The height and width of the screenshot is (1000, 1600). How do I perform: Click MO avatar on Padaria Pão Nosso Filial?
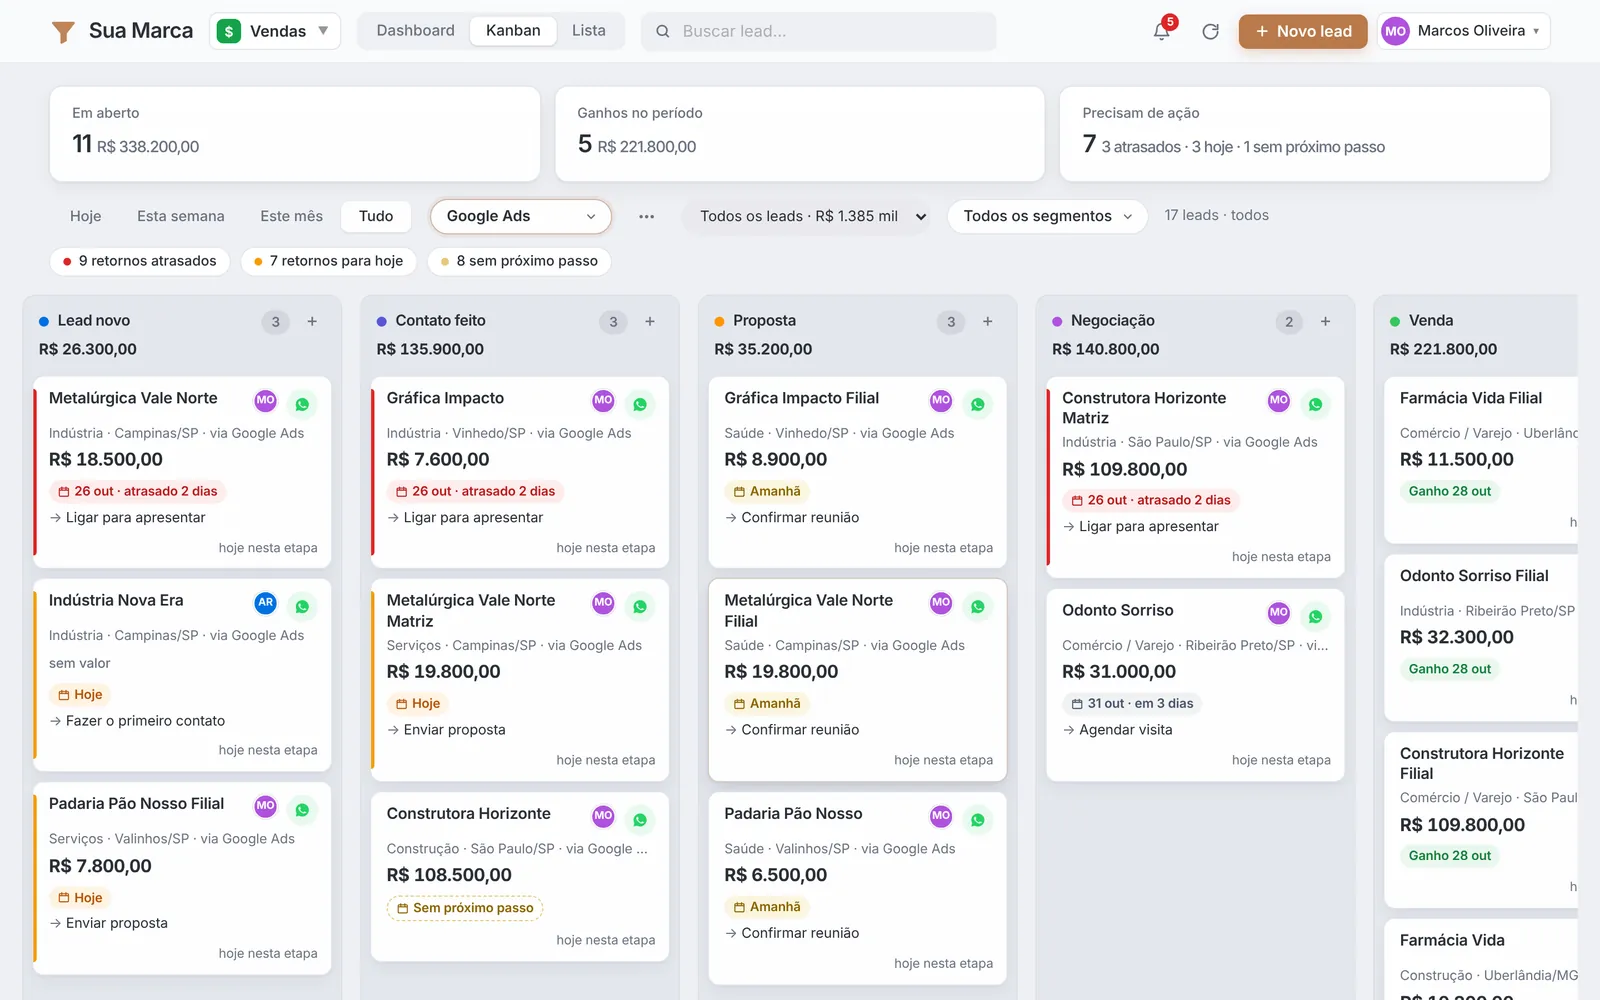[265, 805]
